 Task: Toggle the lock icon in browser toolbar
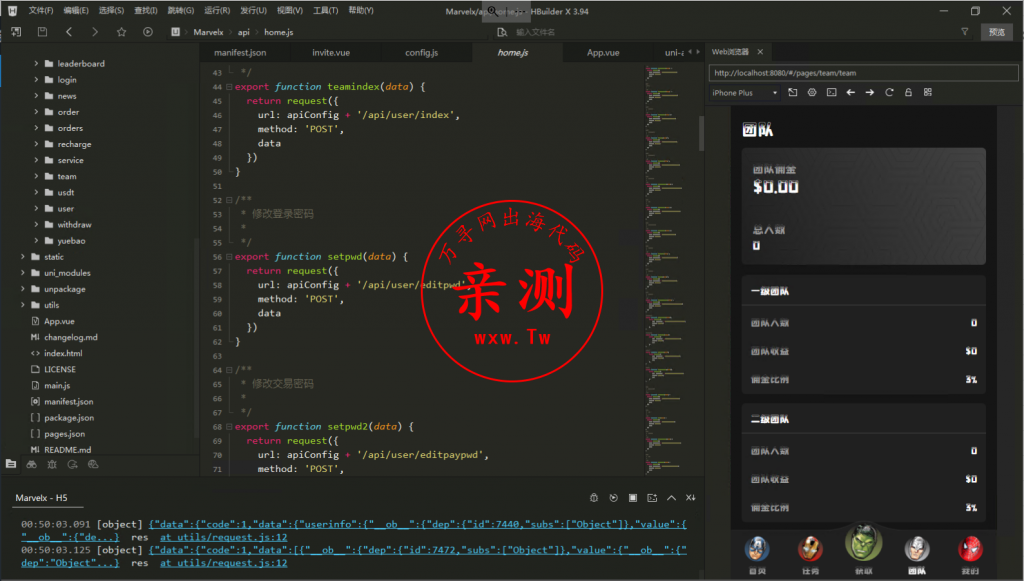(x=908, y=93)
